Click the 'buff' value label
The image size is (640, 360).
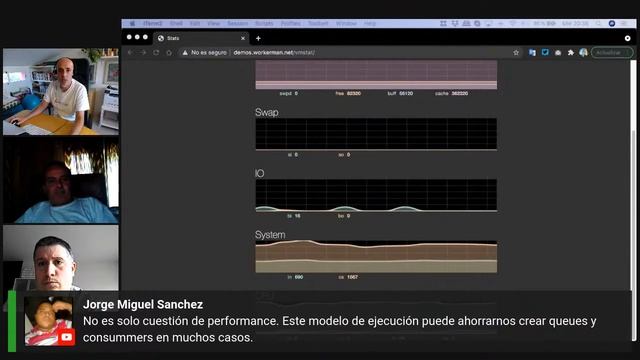[400, 93]
